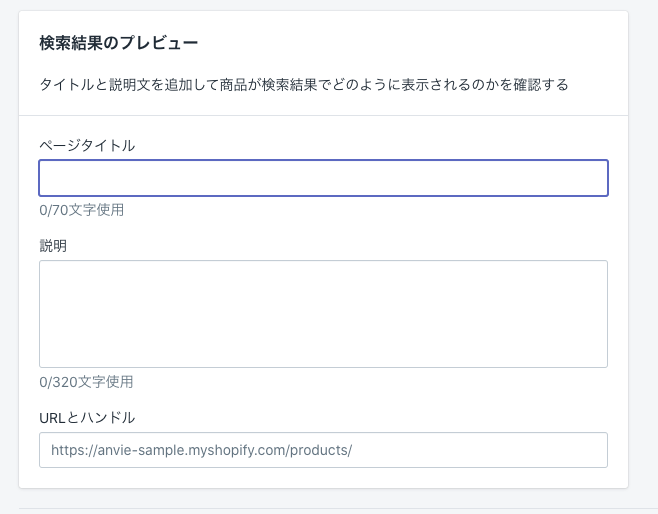Click the https:// scheme in the URL field
This screenshot has width=658, height=514.
[x=70, y=450]
